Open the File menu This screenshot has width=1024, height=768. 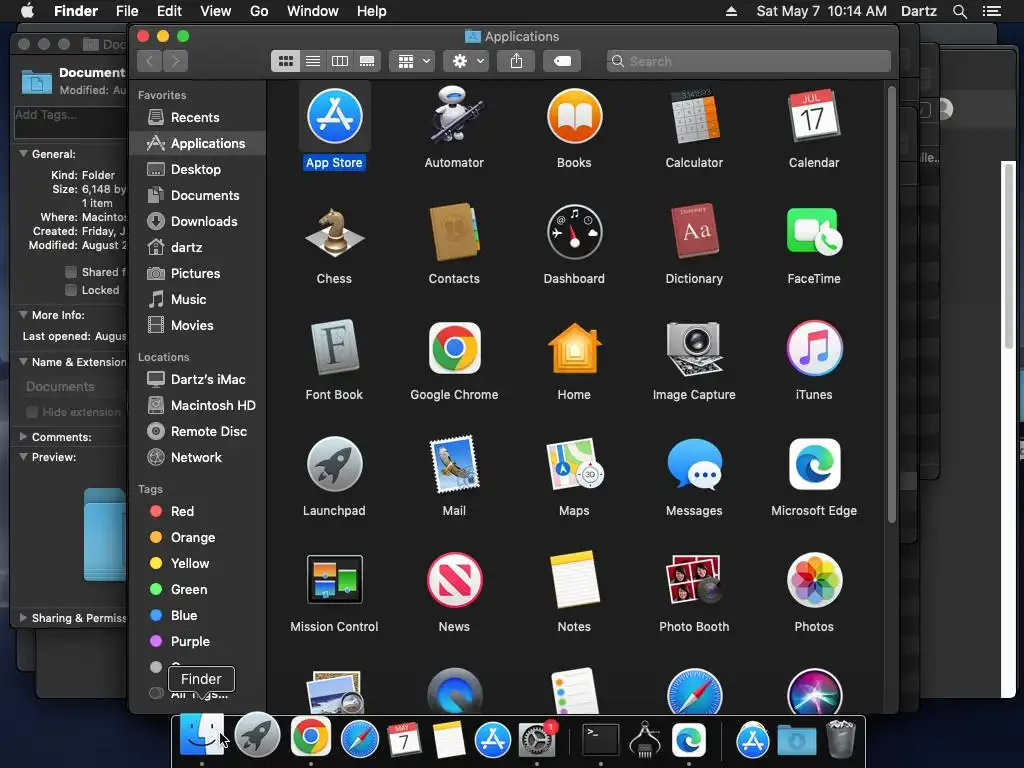click(127, 11)
